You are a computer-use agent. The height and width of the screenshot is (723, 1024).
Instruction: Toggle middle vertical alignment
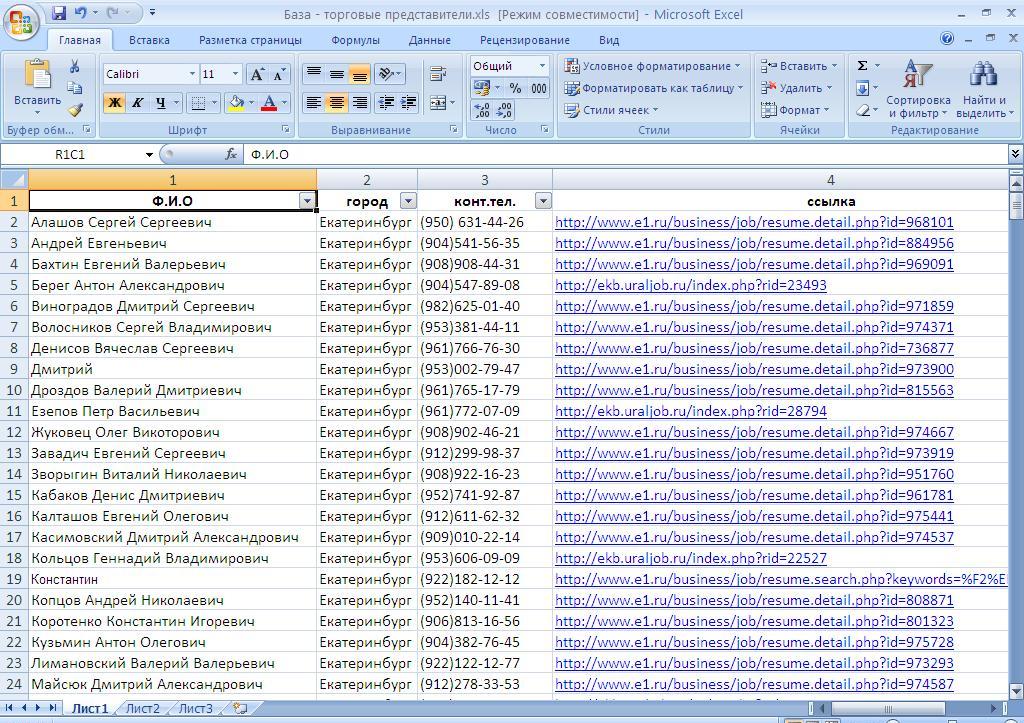click(x=336, y=74)
